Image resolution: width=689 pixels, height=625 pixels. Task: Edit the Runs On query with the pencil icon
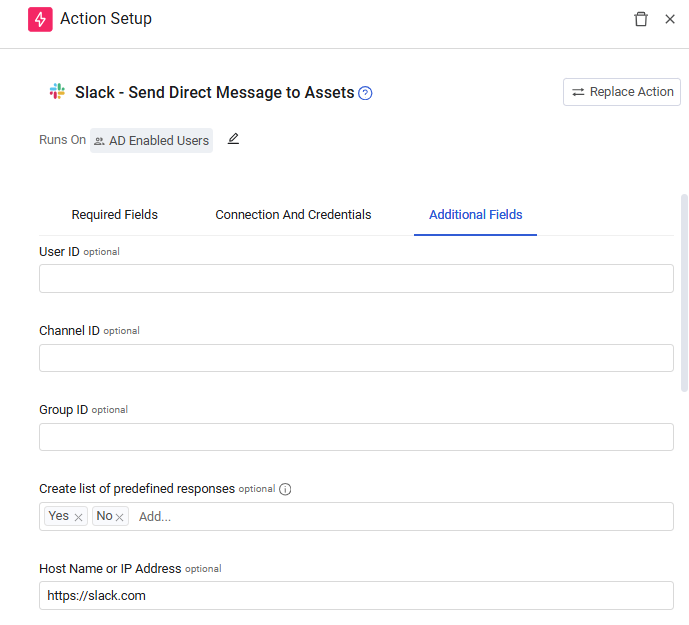click(233, 139)
